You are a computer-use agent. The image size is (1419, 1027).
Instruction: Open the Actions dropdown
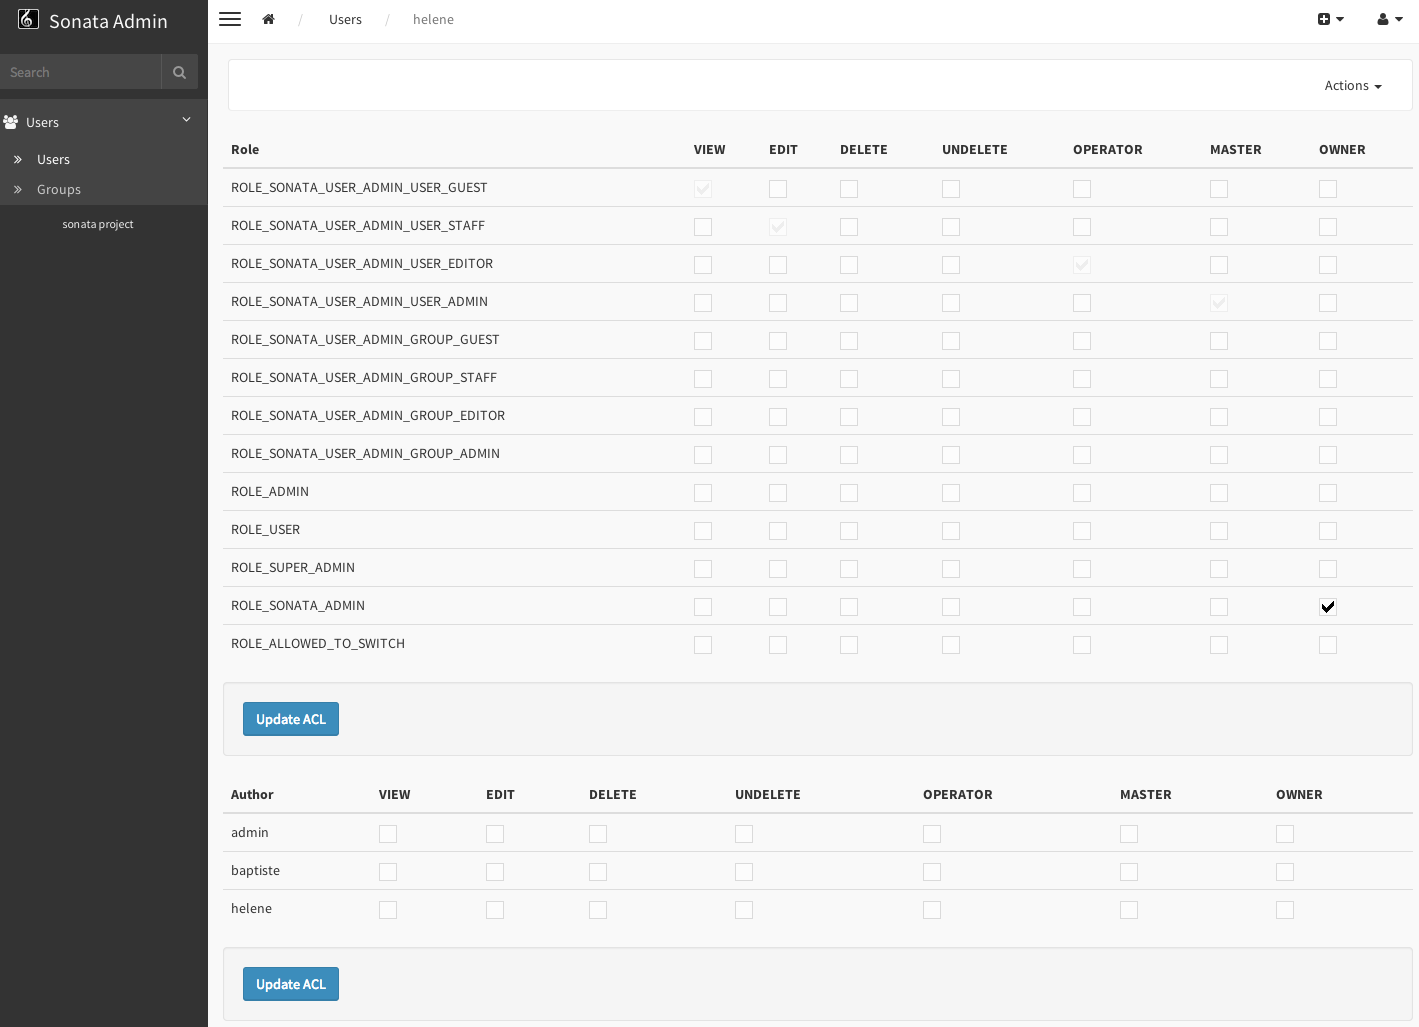(1352, 86)
